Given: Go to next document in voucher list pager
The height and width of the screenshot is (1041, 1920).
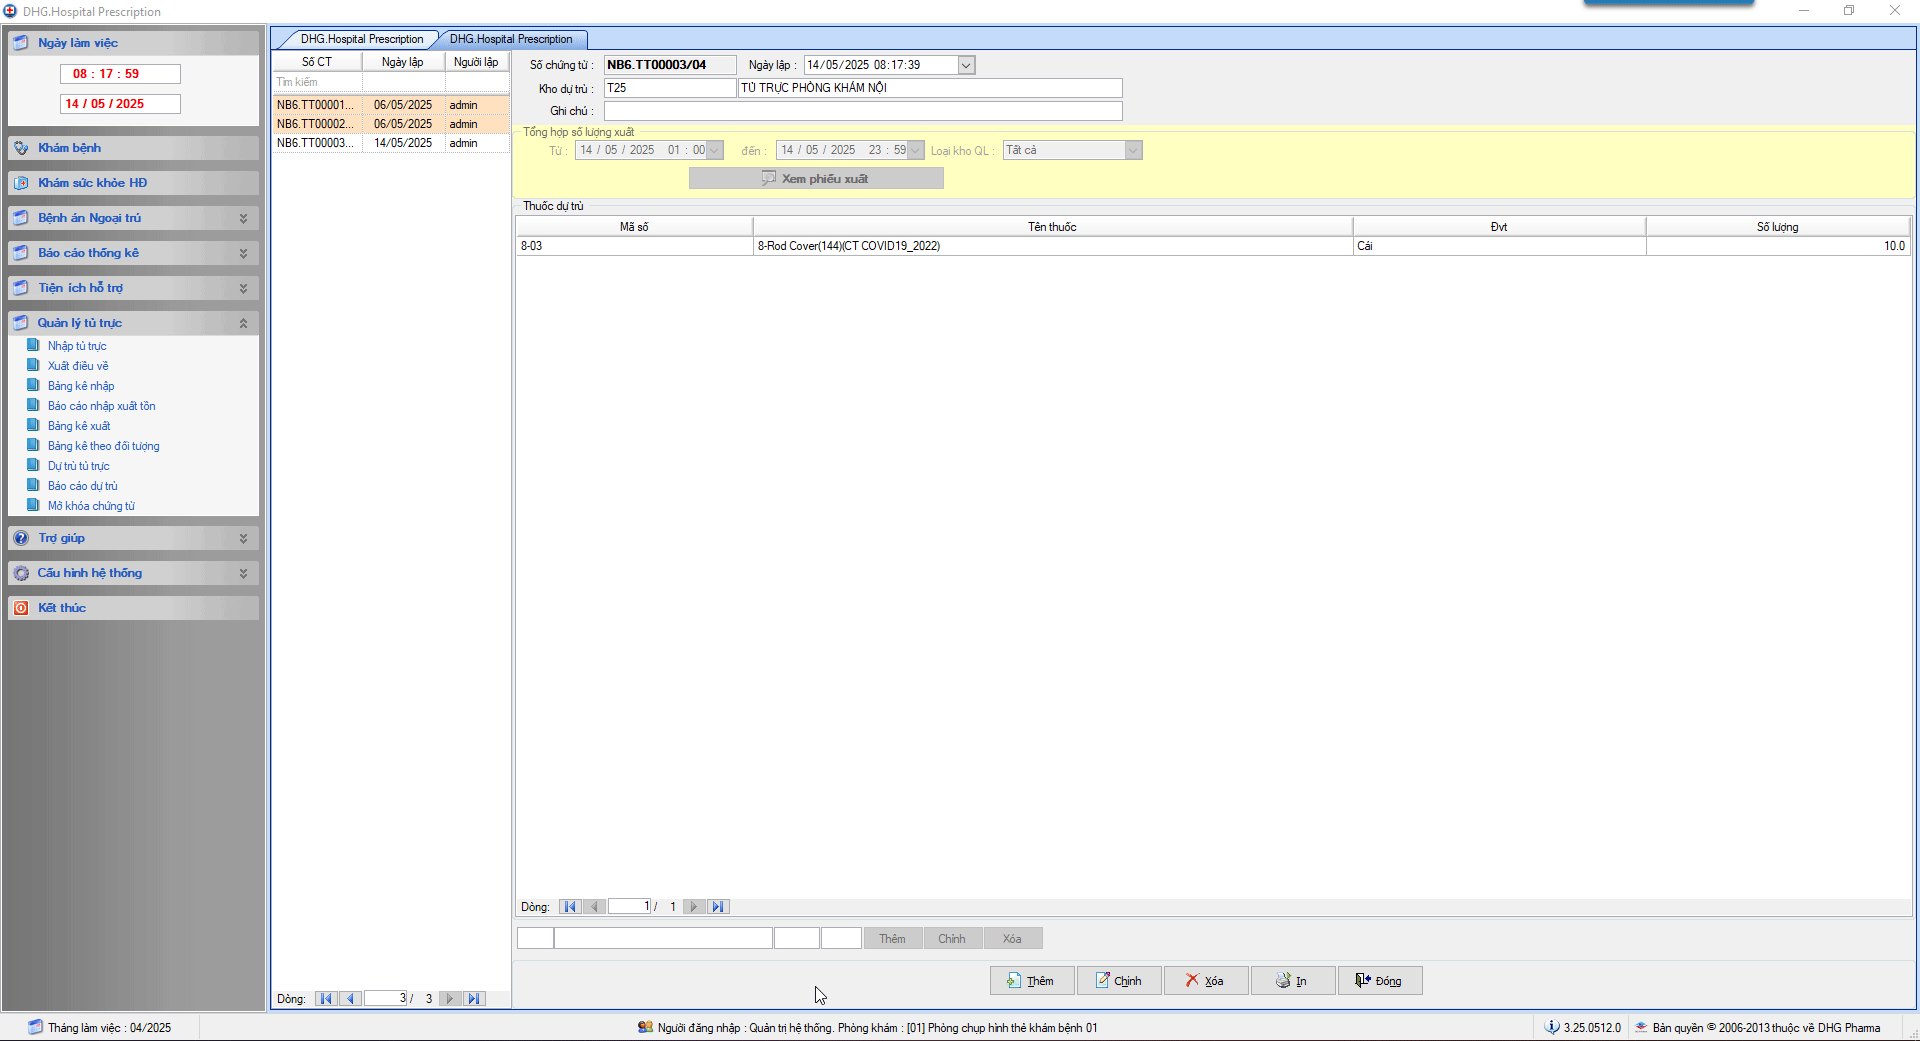Looking at the screenshot, I should tap(450, 999).
